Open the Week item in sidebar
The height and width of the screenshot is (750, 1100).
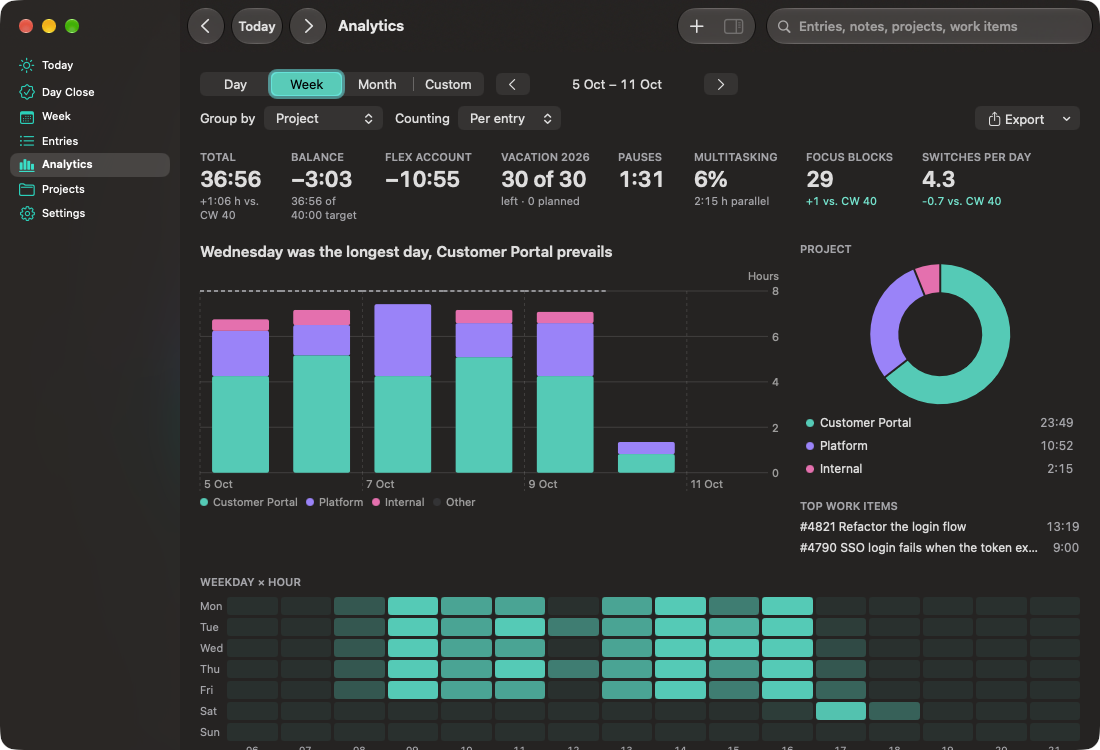90,116
